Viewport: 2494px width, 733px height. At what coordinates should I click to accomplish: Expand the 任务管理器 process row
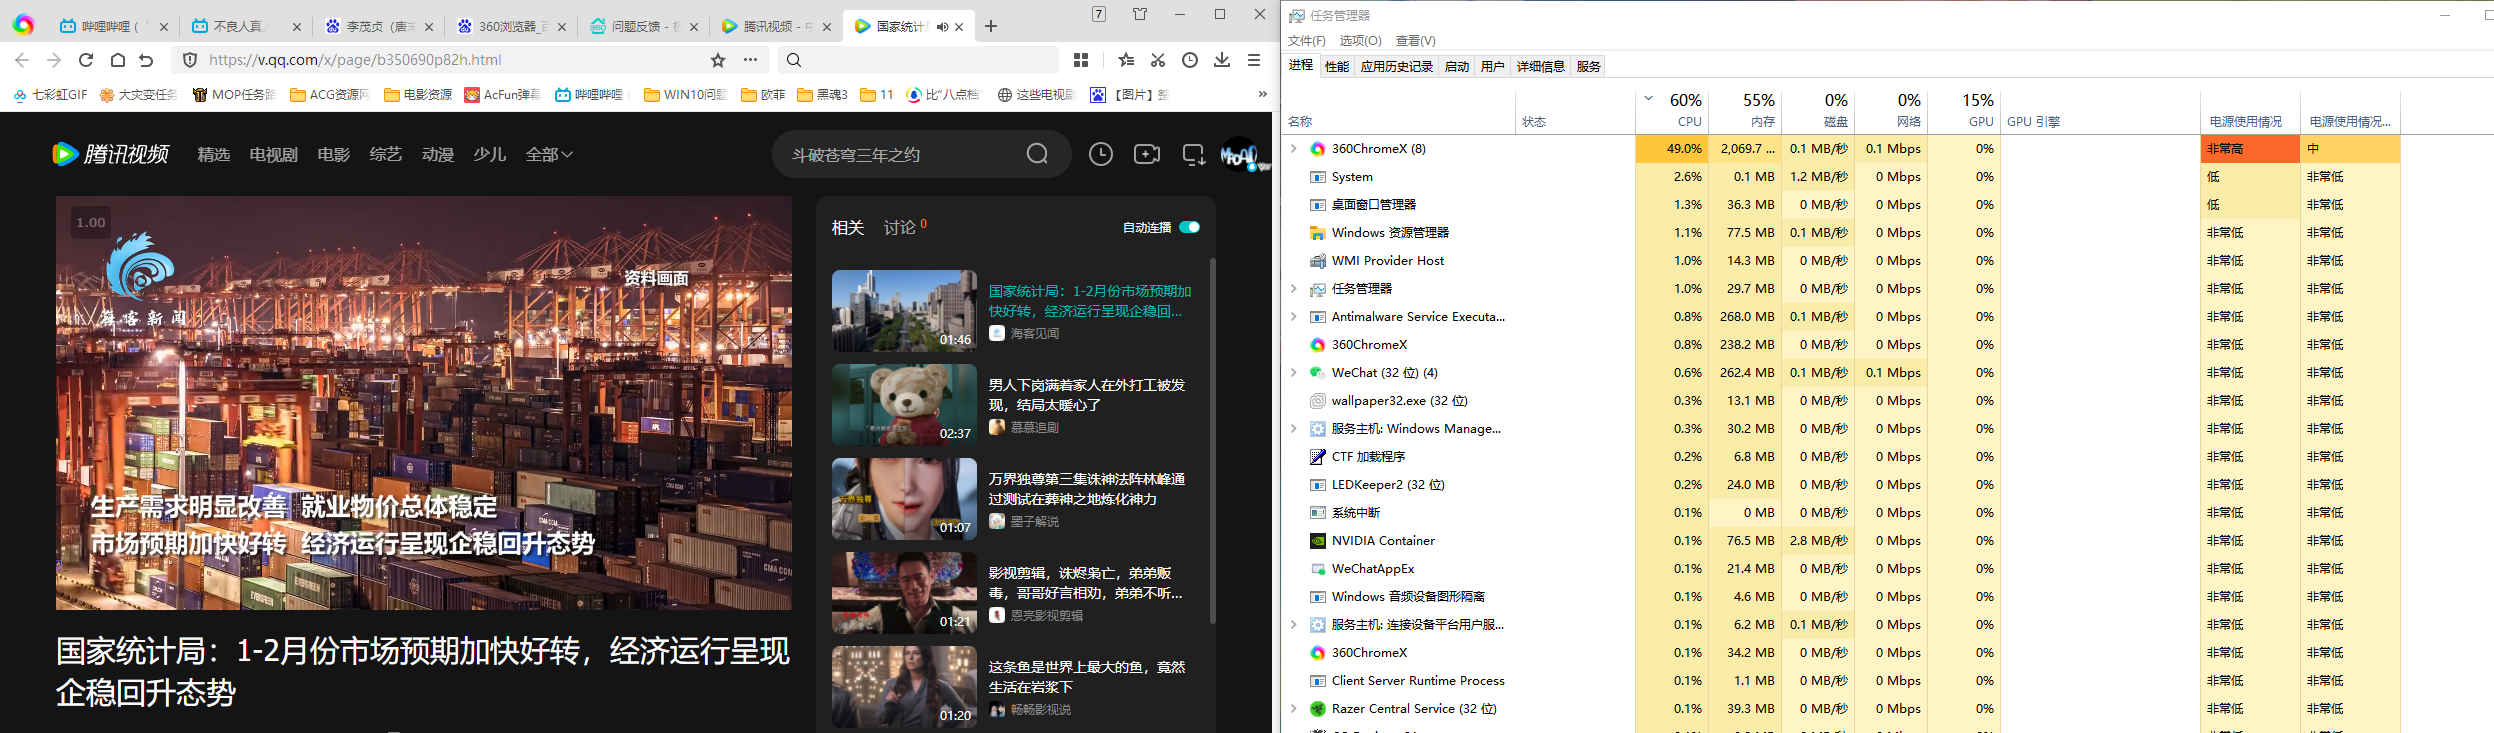(1294, 288)
